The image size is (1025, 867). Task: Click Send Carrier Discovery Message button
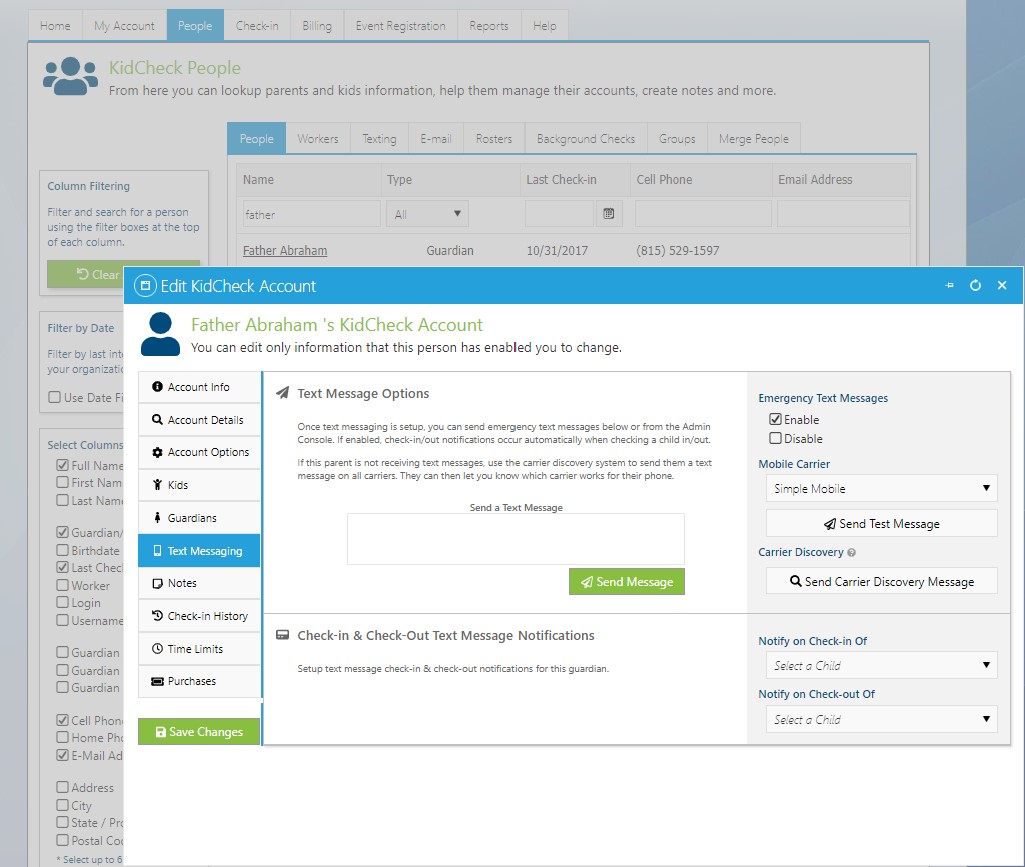coord(881,581)
